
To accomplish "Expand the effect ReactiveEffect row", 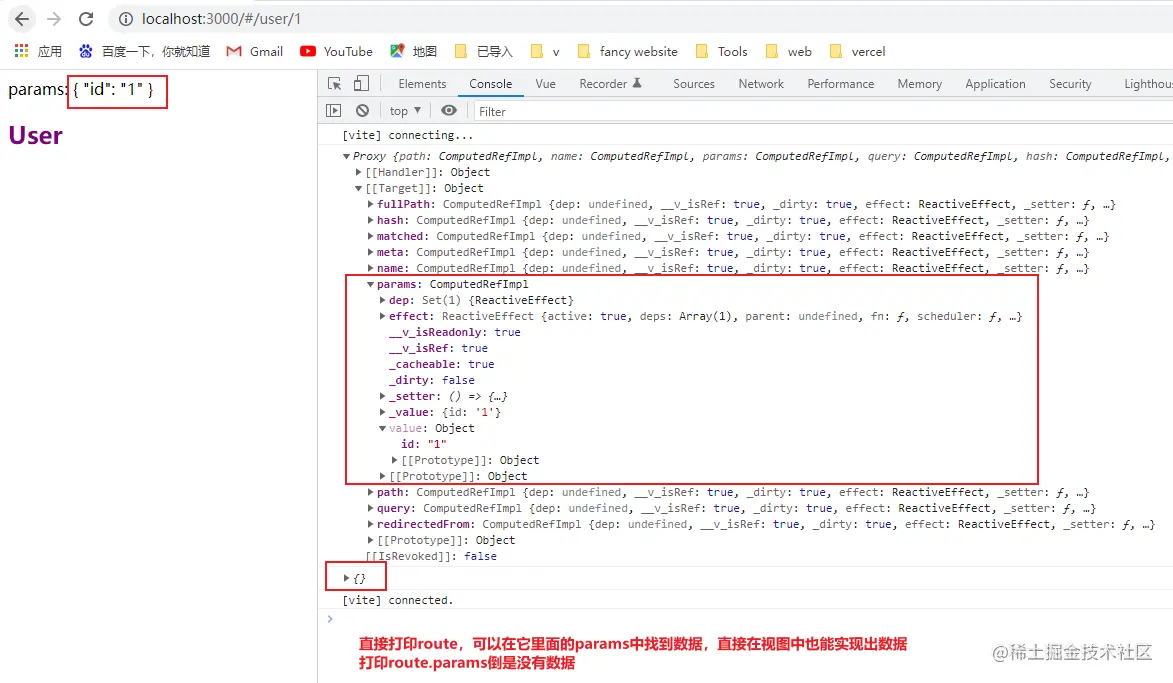I will [x=382, y=316].
